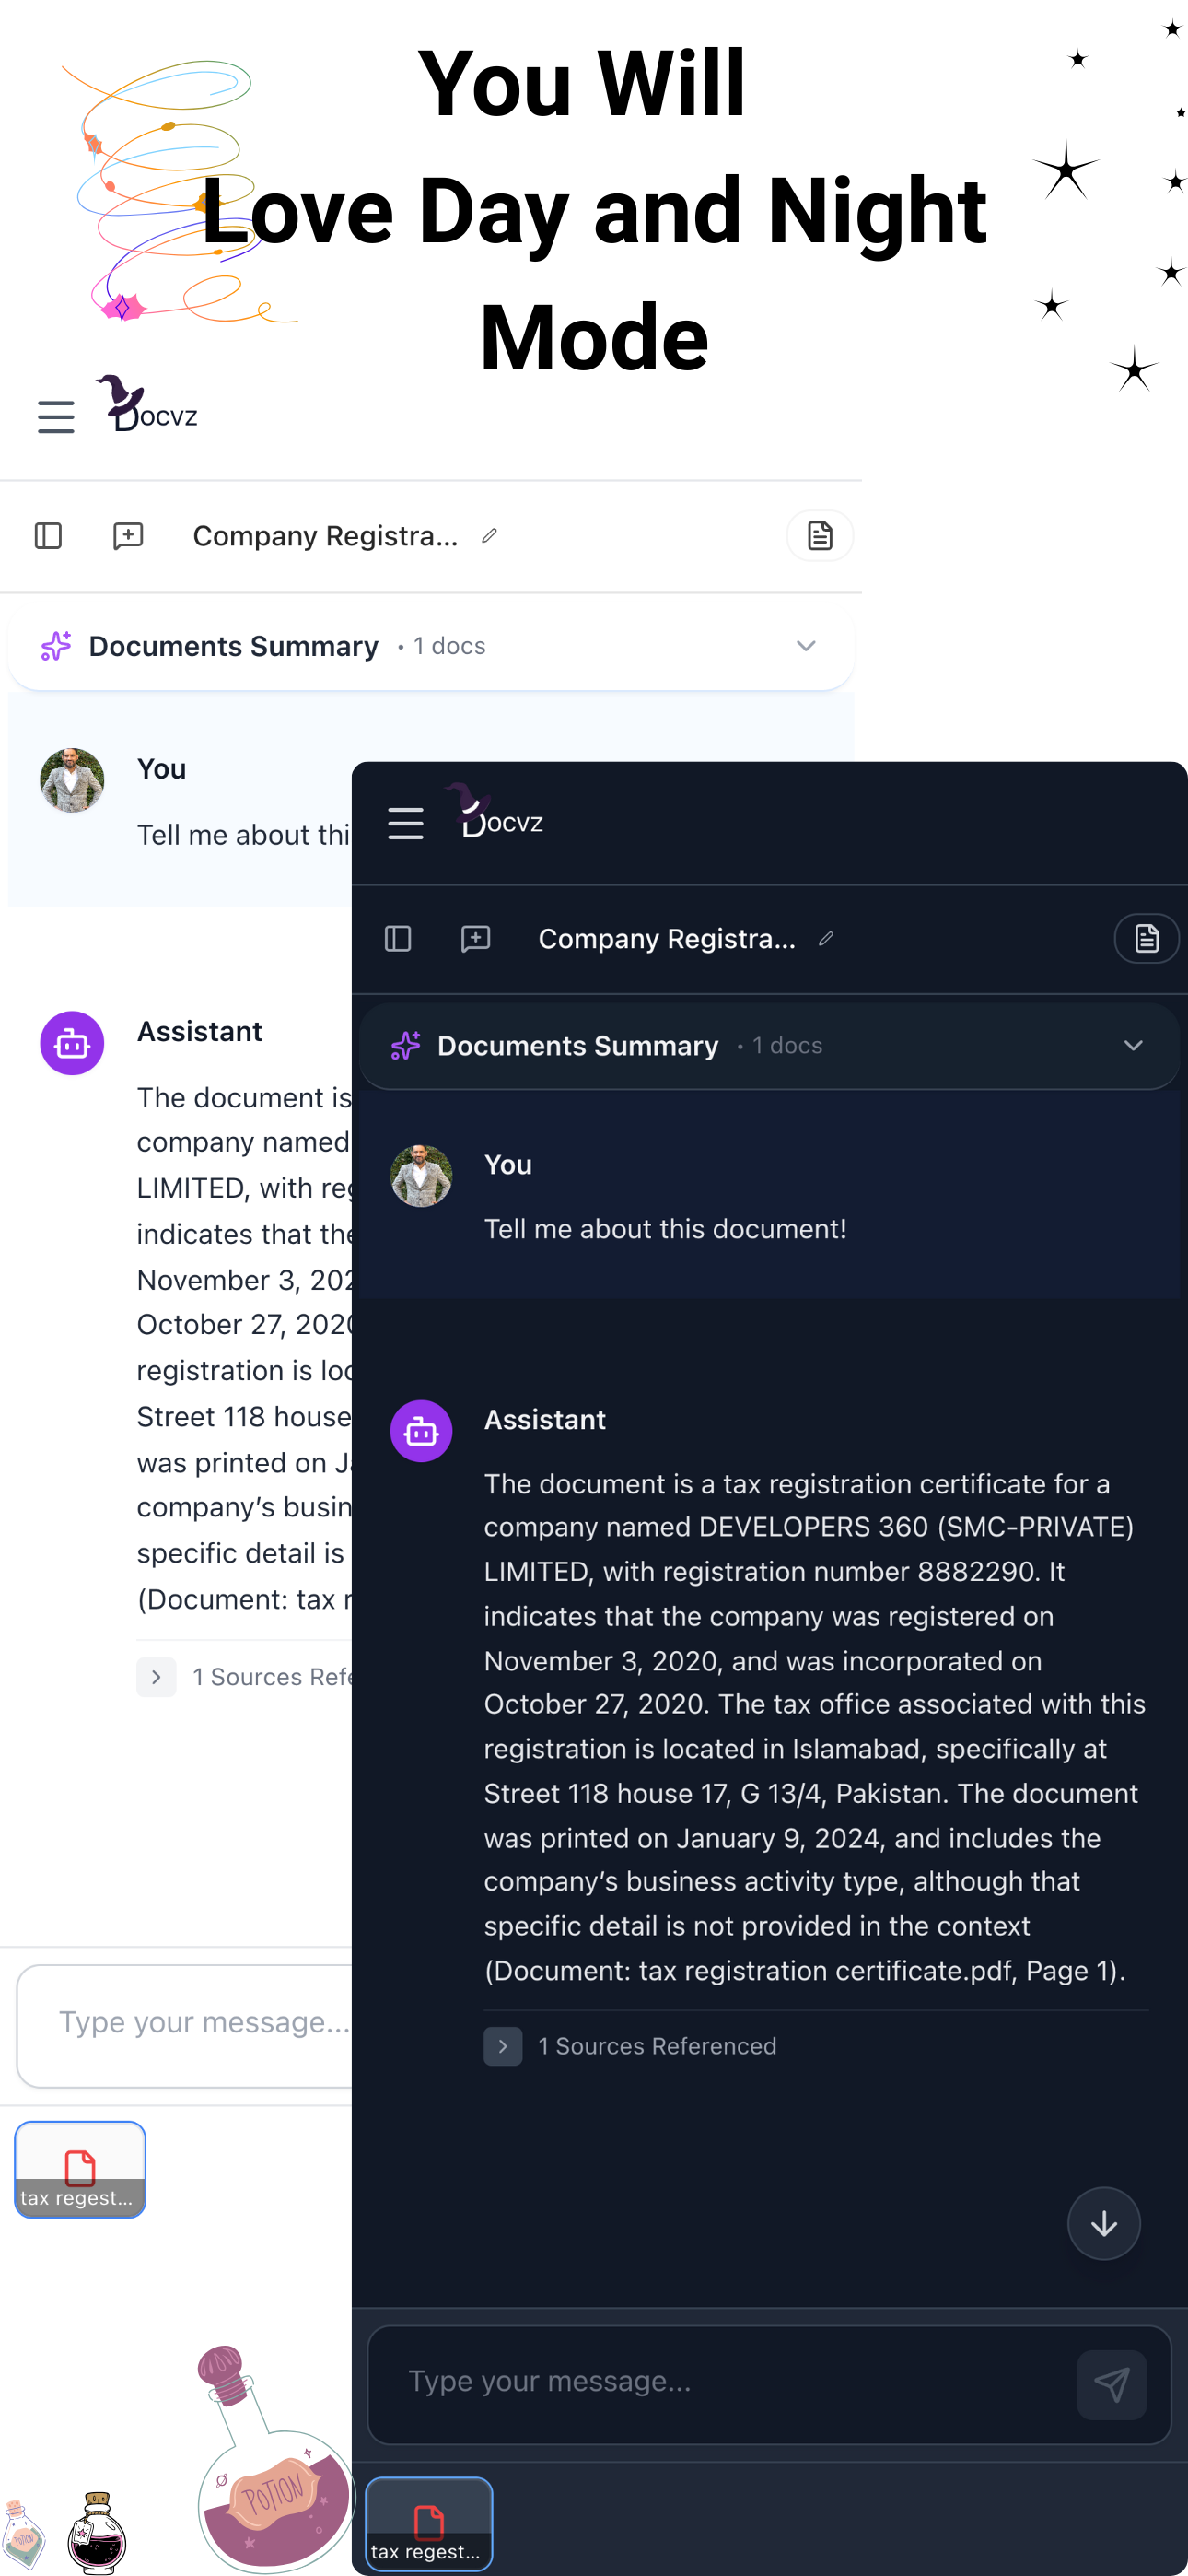Open the Company Registra... chat title

(667, 938)
